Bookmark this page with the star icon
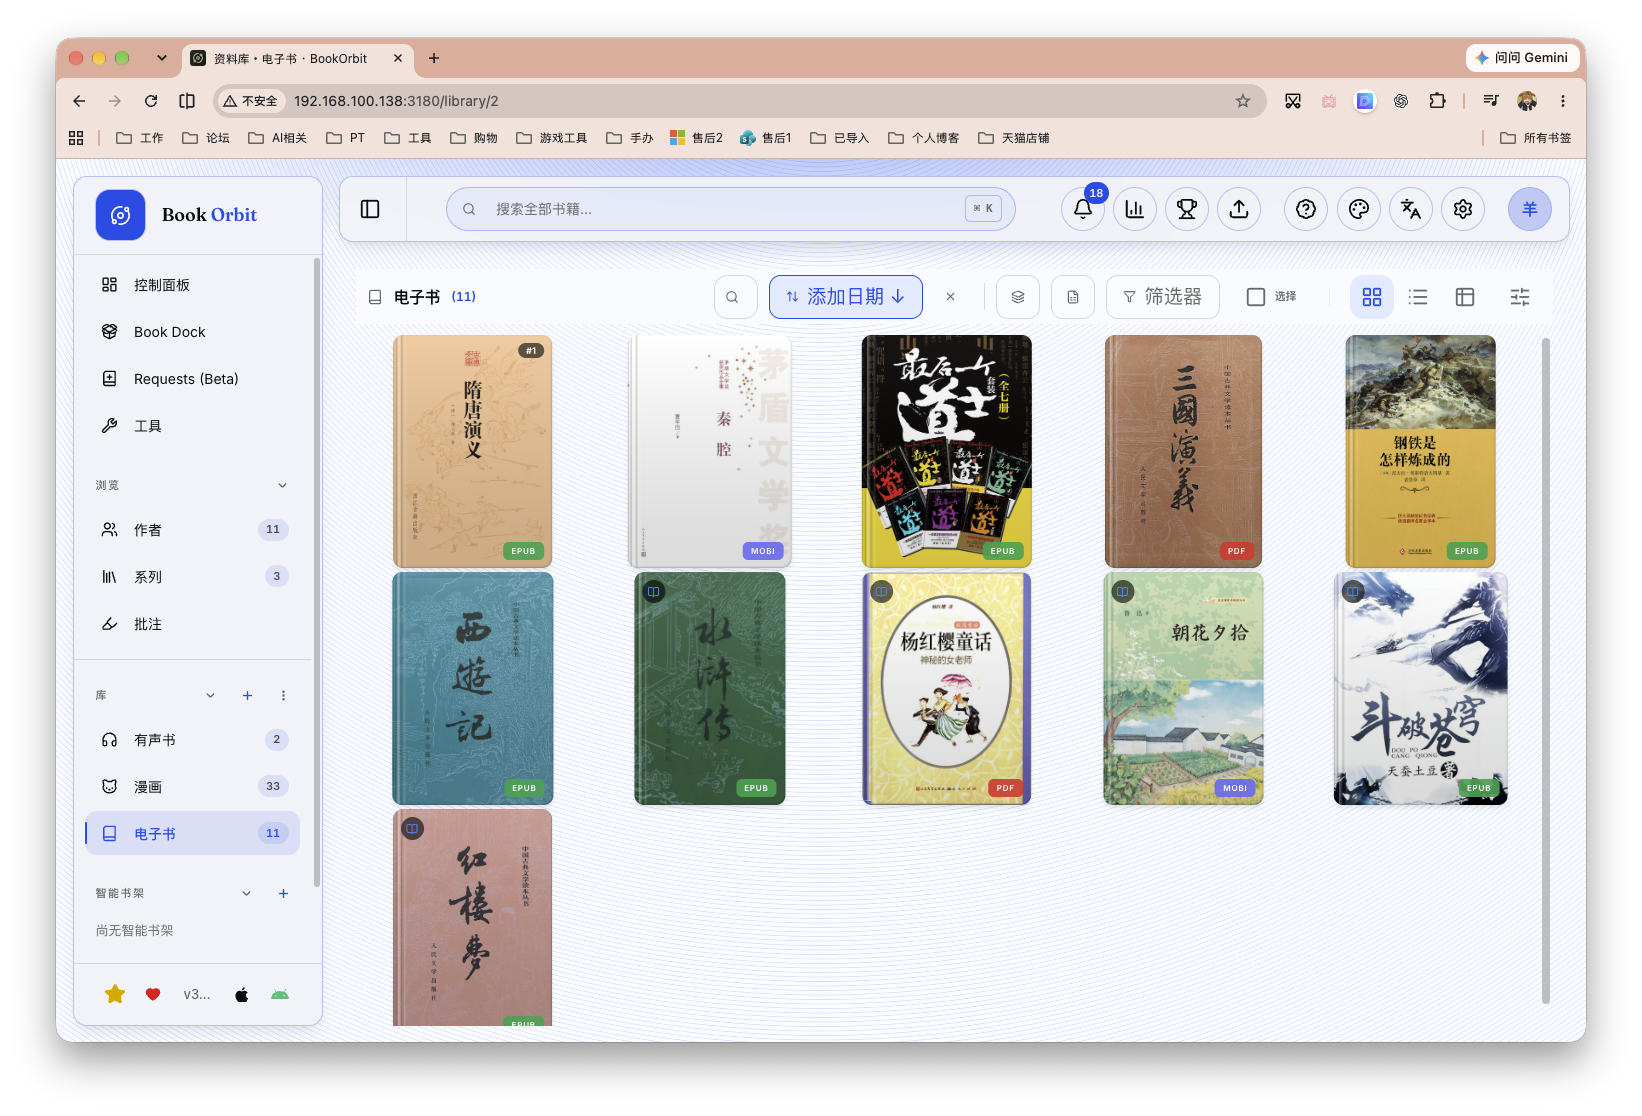Screen dimensions: 1642x1116 [1243, 101]
